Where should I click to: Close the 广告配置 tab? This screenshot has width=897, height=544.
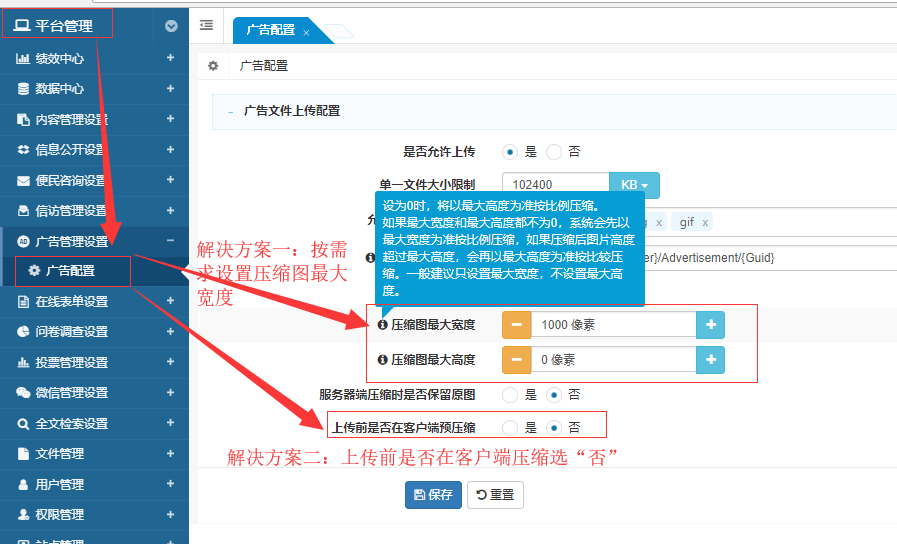(306, 33)
